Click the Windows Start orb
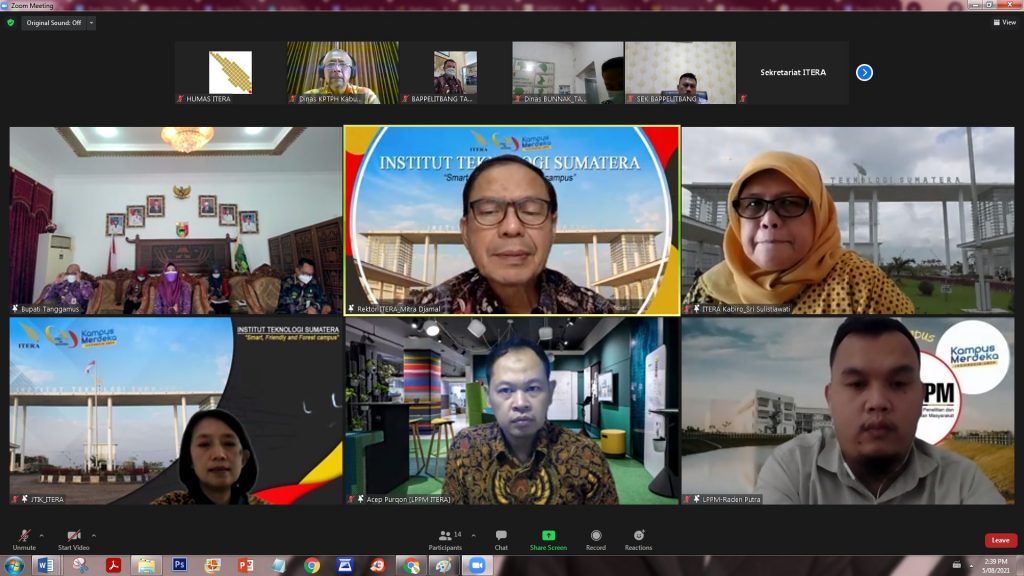 tap(14, 566)
